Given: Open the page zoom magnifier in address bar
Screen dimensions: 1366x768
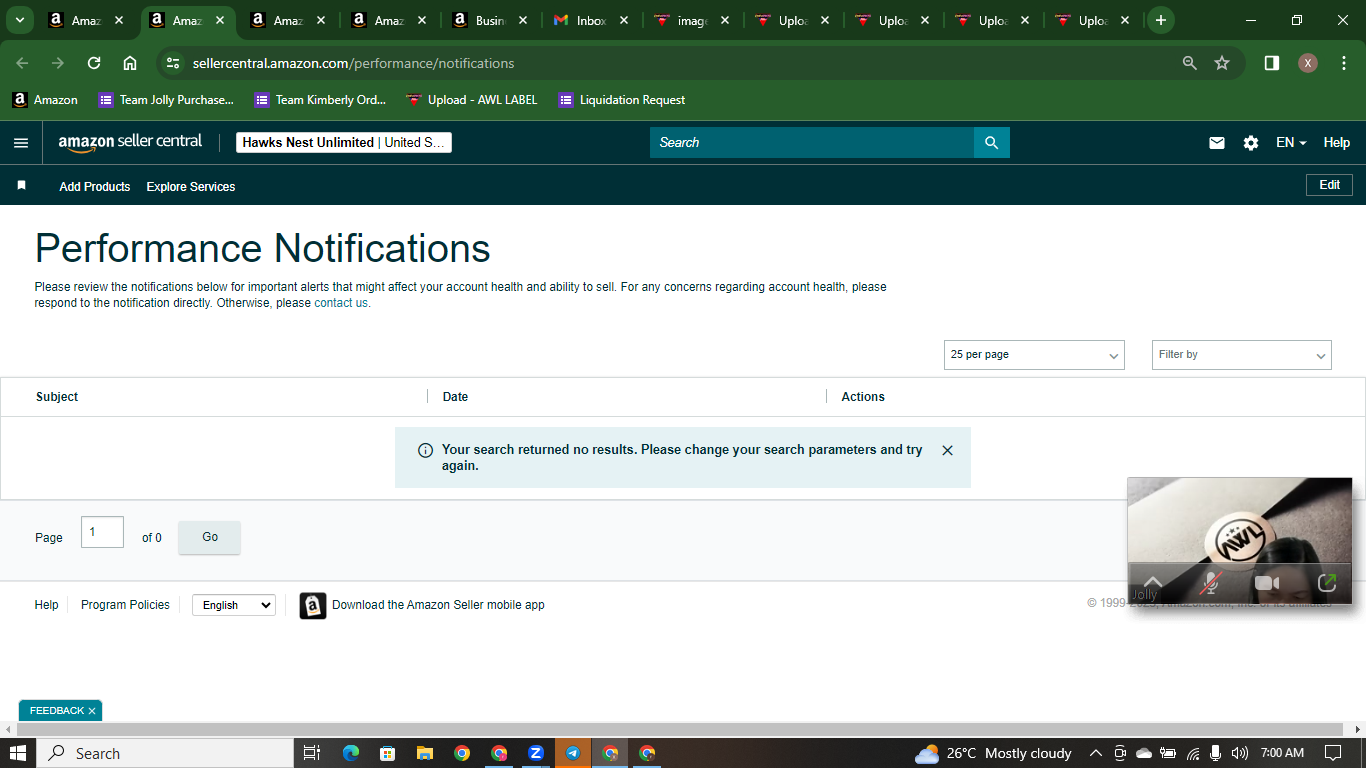Looking at the screenshot, I should 1190,63.
